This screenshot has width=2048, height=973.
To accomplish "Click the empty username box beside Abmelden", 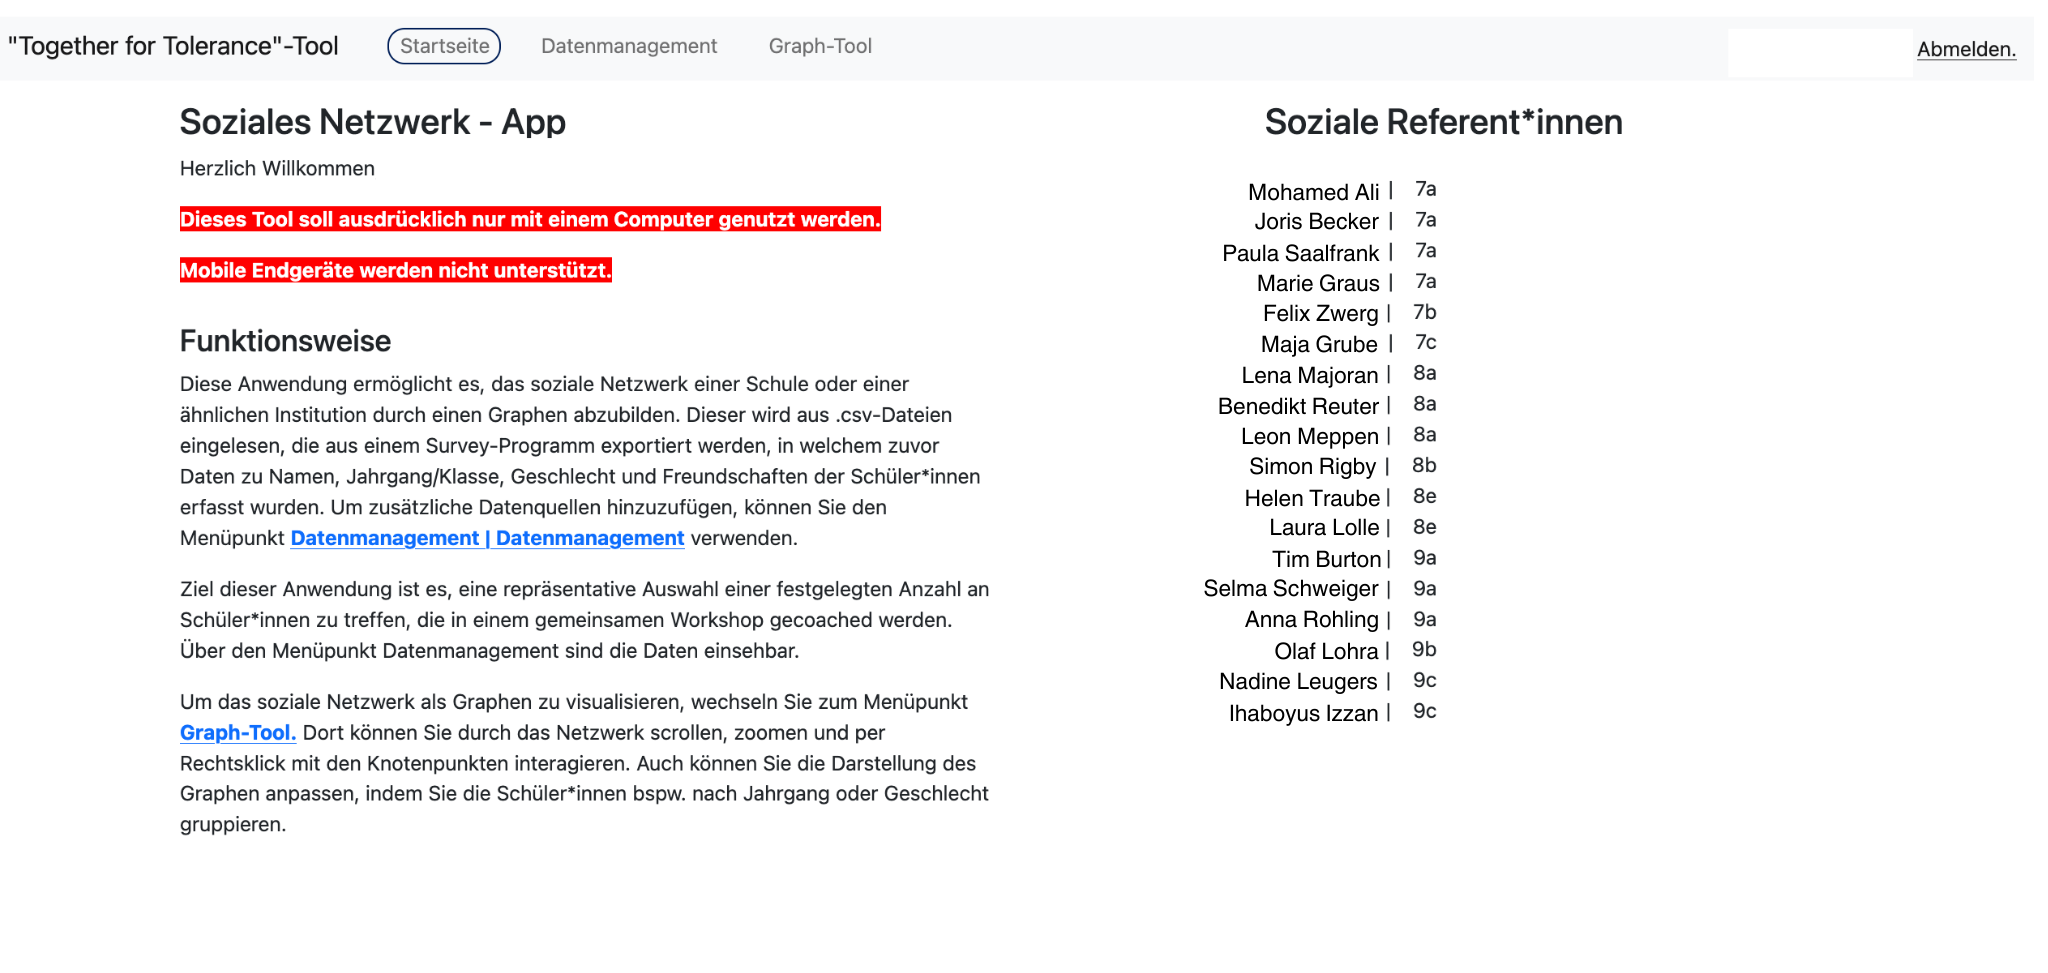I will coord(1819,52).
